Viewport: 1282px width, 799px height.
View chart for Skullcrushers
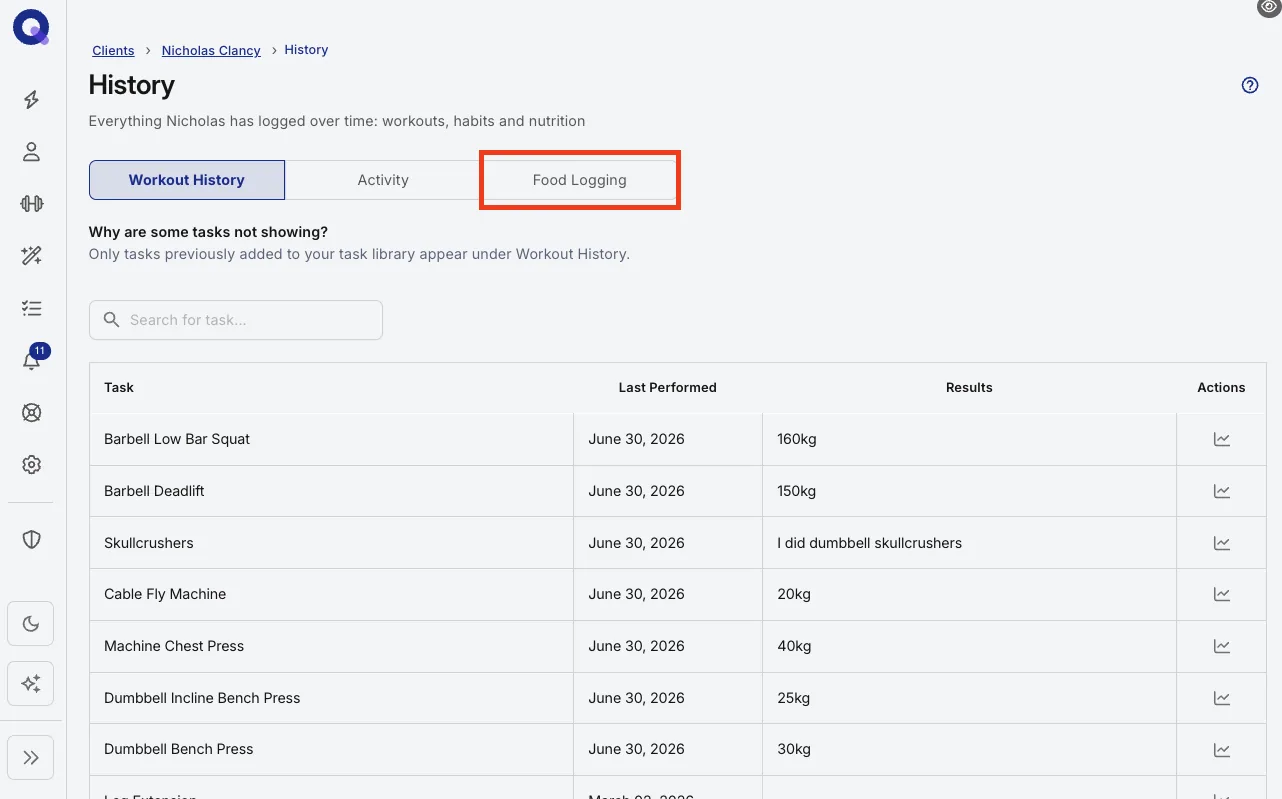point(1222,543)
